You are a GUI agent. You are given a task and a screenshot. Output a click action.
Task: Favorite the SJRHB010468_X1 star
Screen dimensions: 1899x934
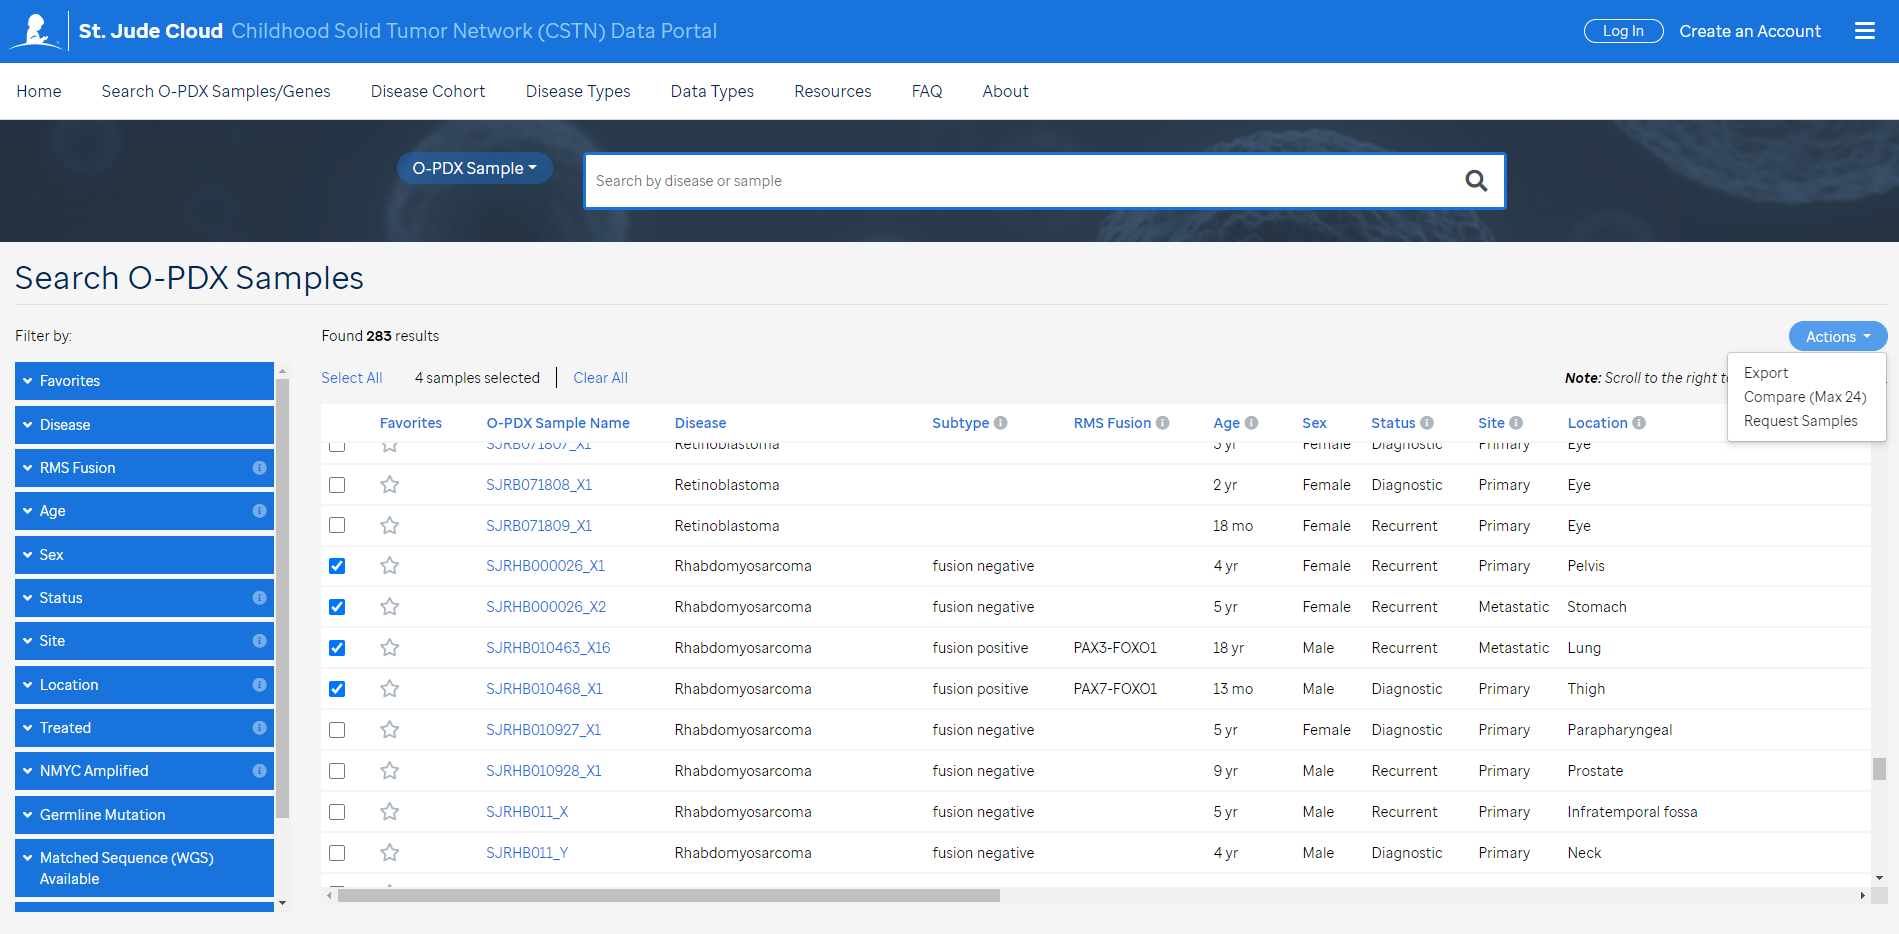click(x=390, y=689)
